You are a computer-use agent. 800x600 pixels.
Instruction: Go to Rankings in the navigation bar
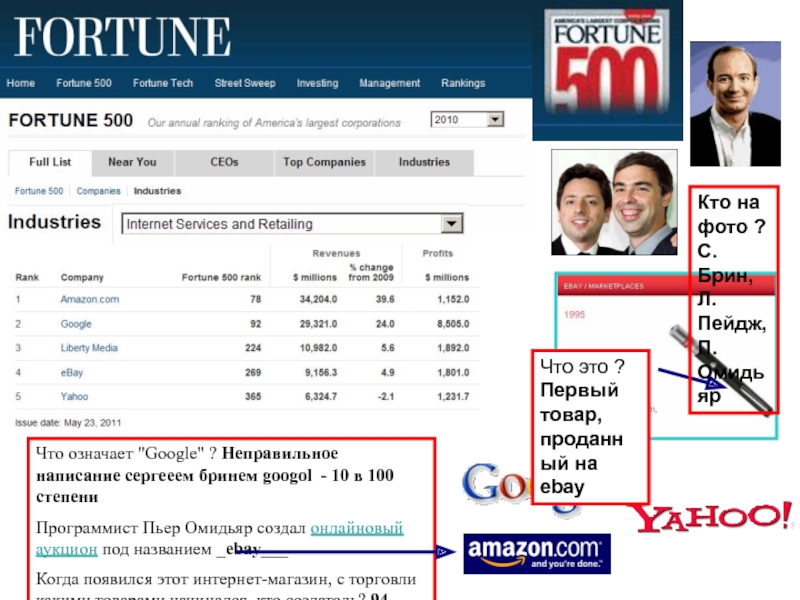[x=463, y=83]
